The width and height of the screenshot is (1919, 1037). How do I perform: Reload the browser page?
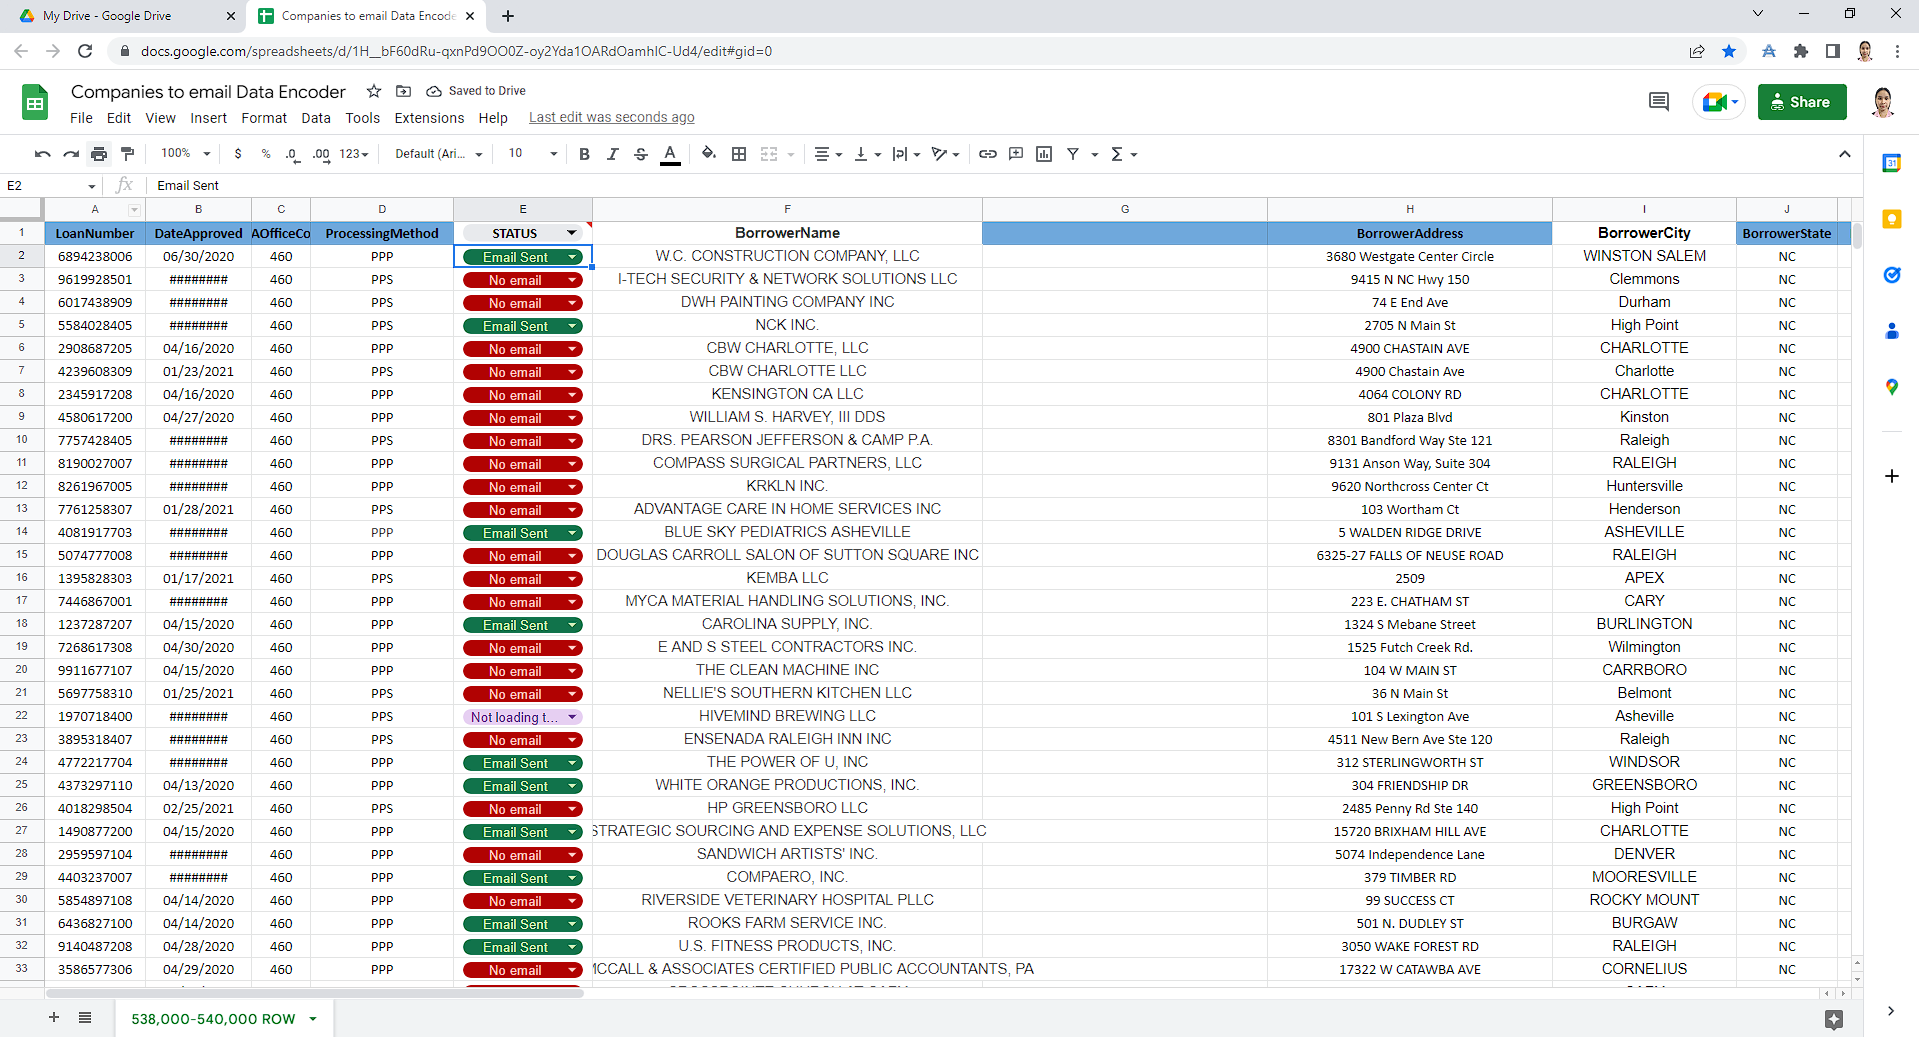pyautogui.click(x=85, y=51)
